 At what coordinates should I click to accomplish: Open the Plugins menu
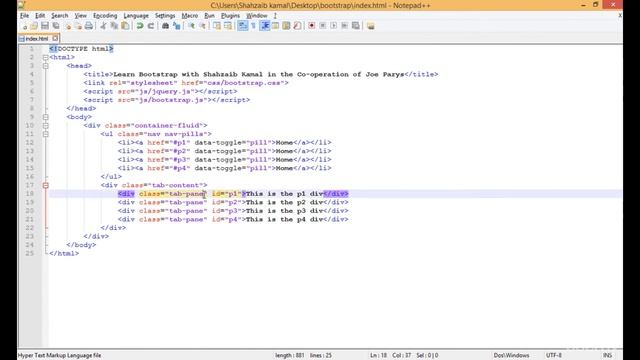pos(230,16)
